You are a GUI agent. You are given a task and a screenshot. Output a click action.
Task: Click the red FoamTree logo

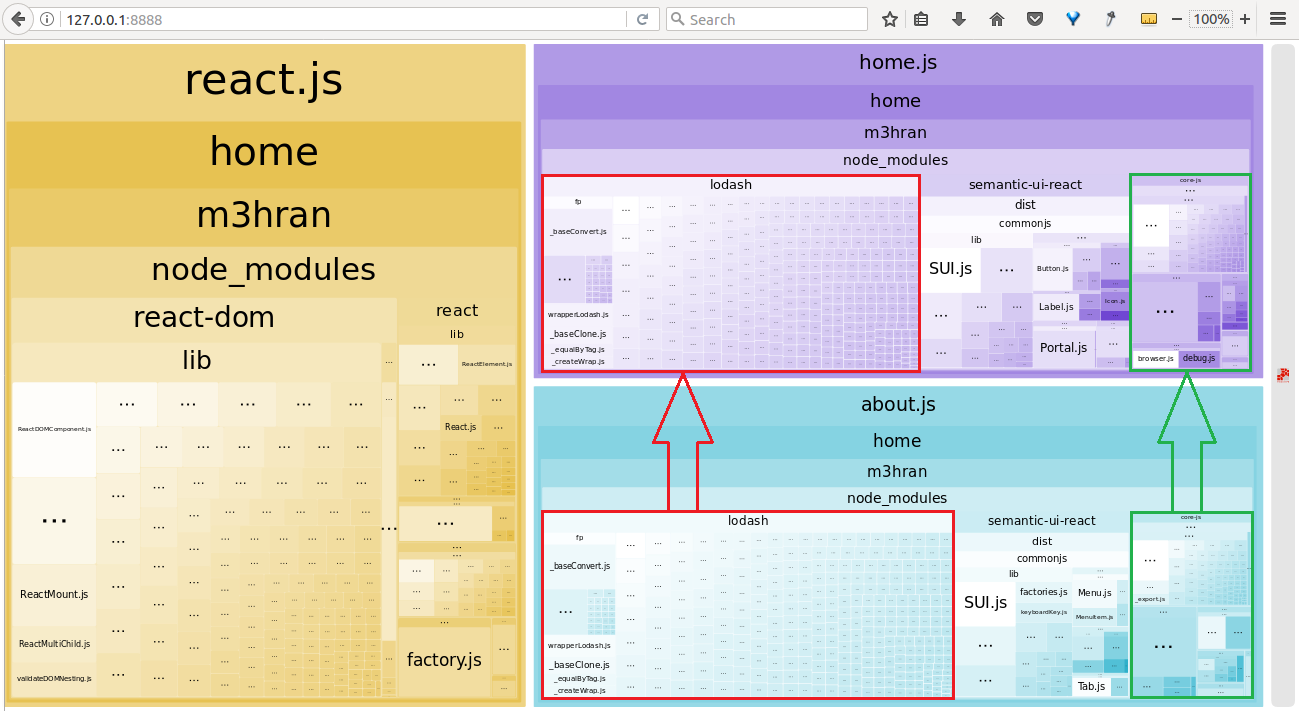pos(1283,376)
